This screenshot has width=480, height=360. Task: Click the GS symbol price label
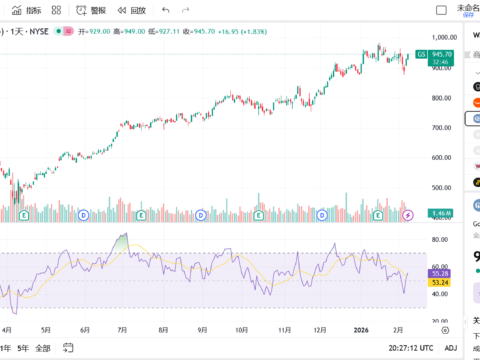[421, 54]
